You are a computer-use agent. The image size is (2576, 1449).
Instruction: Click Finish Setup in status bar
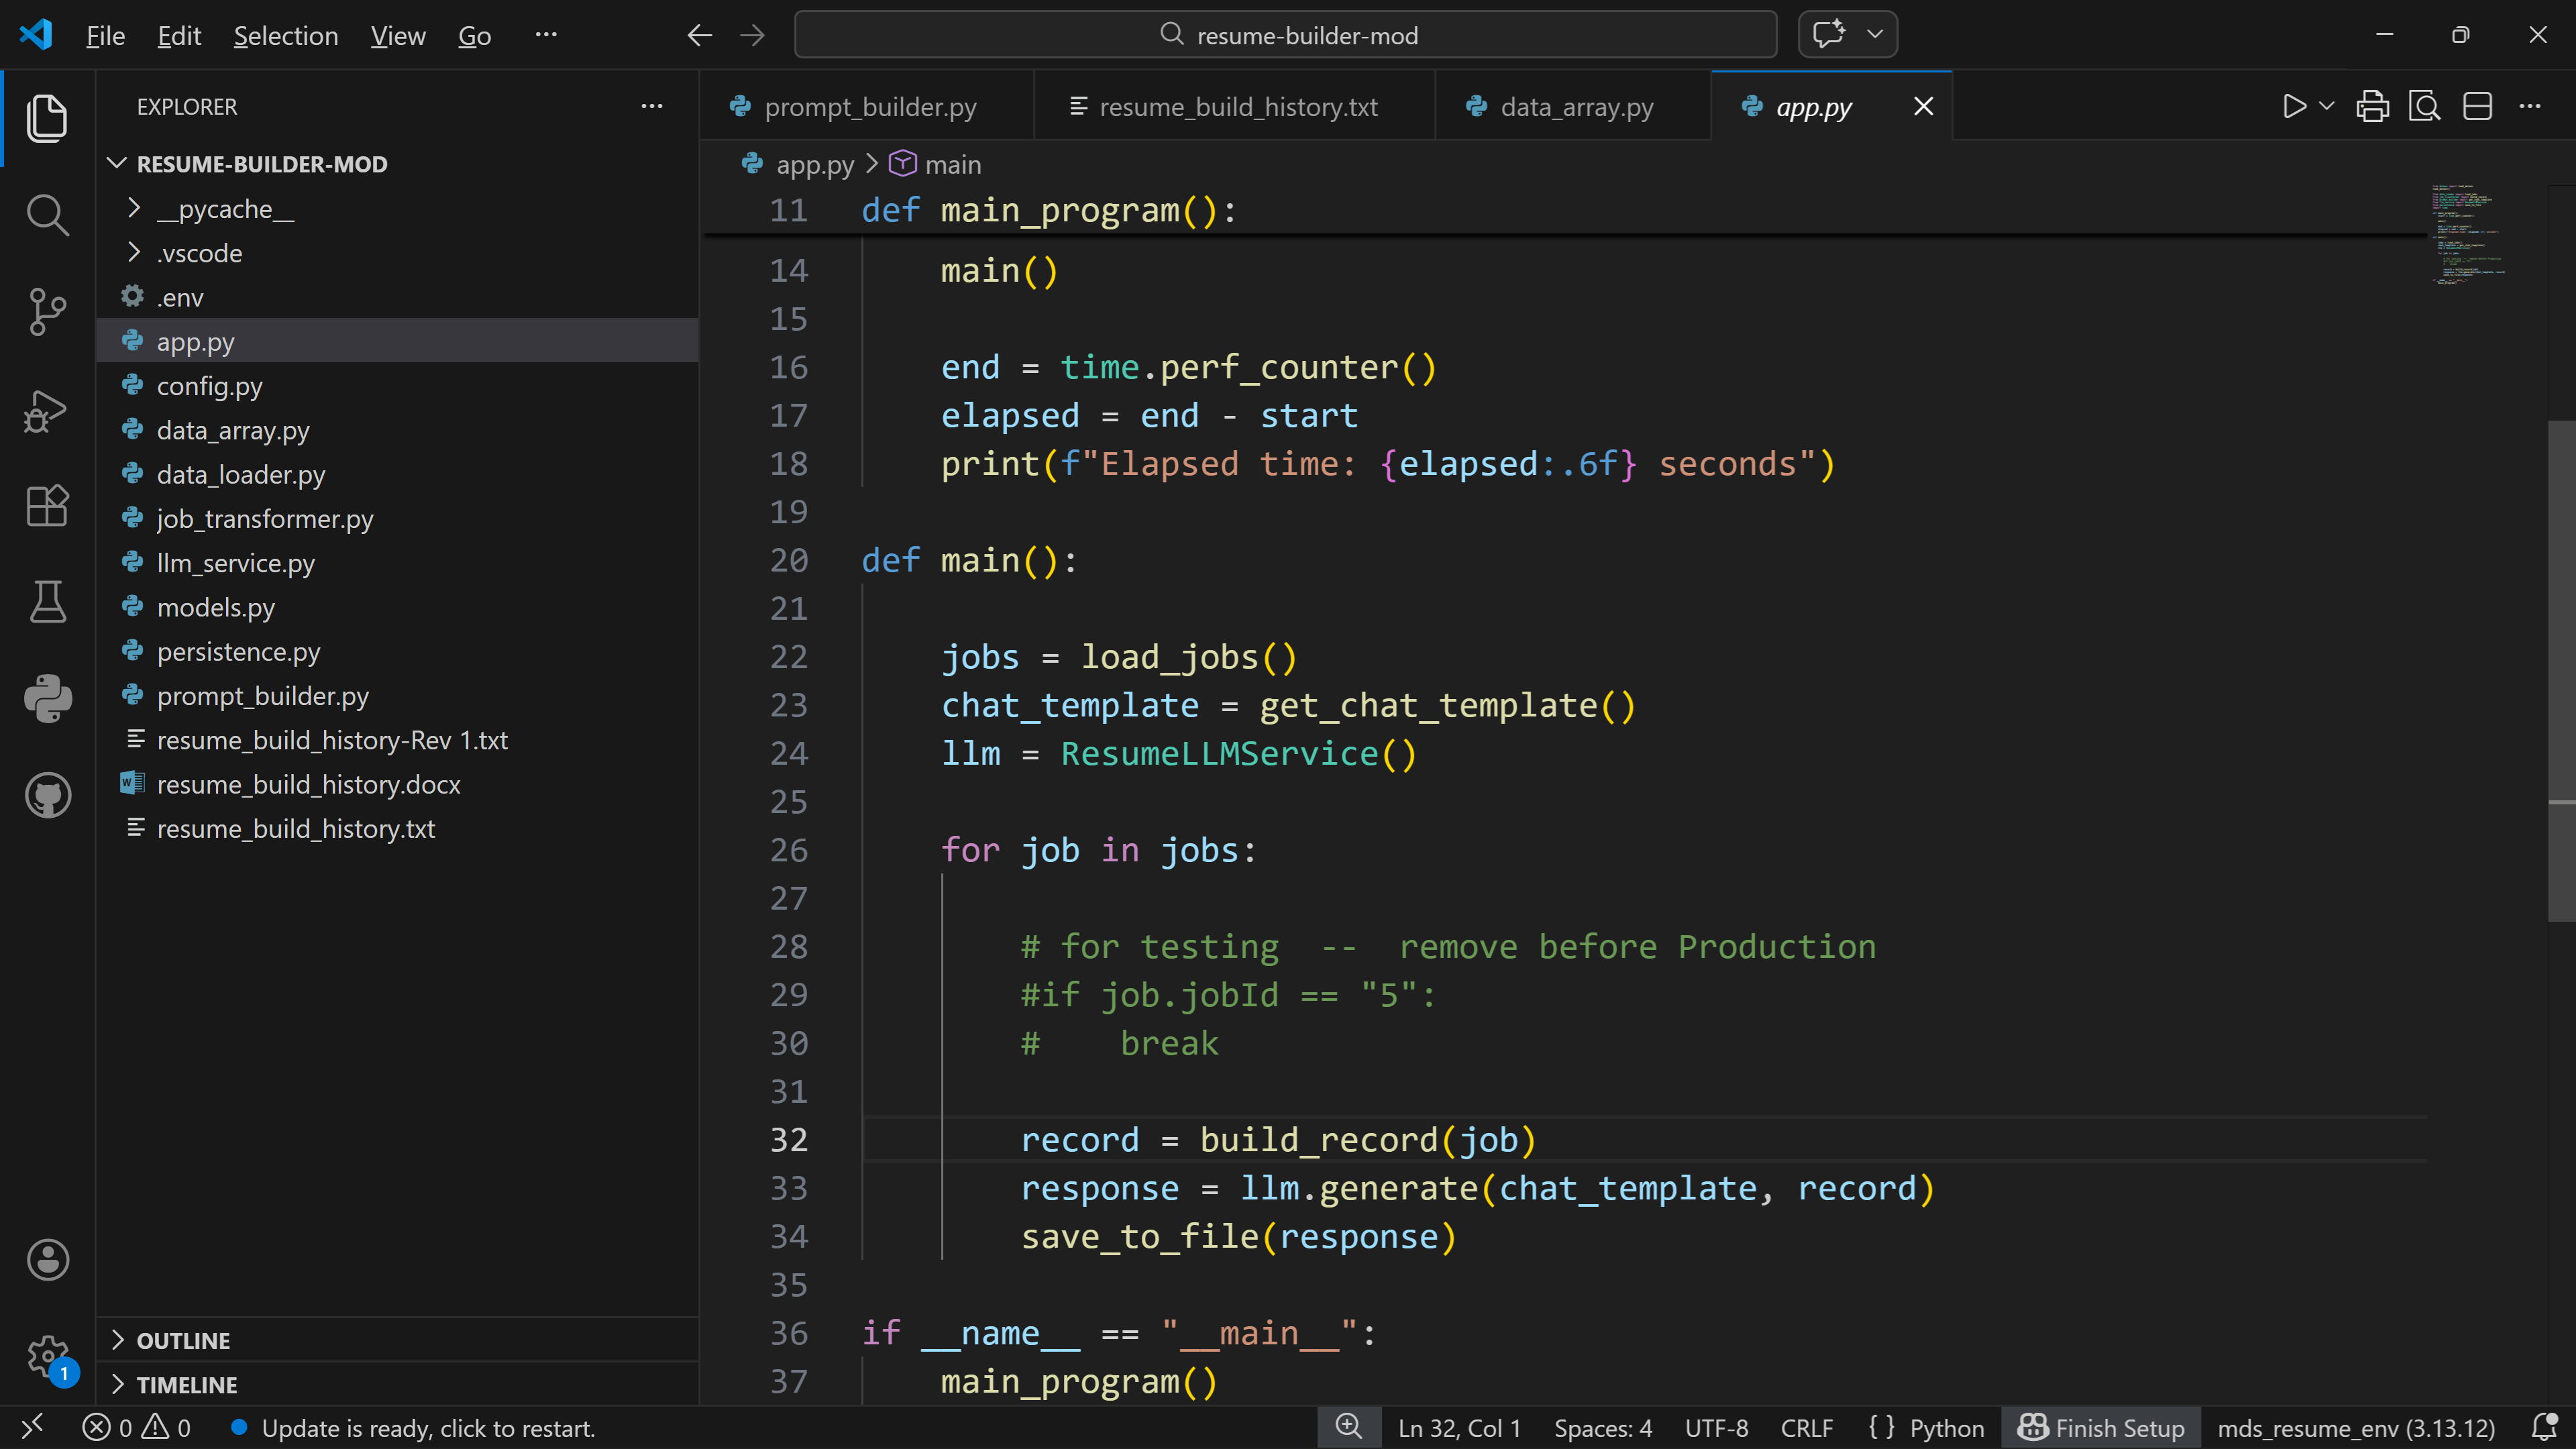[2101, 1427]
